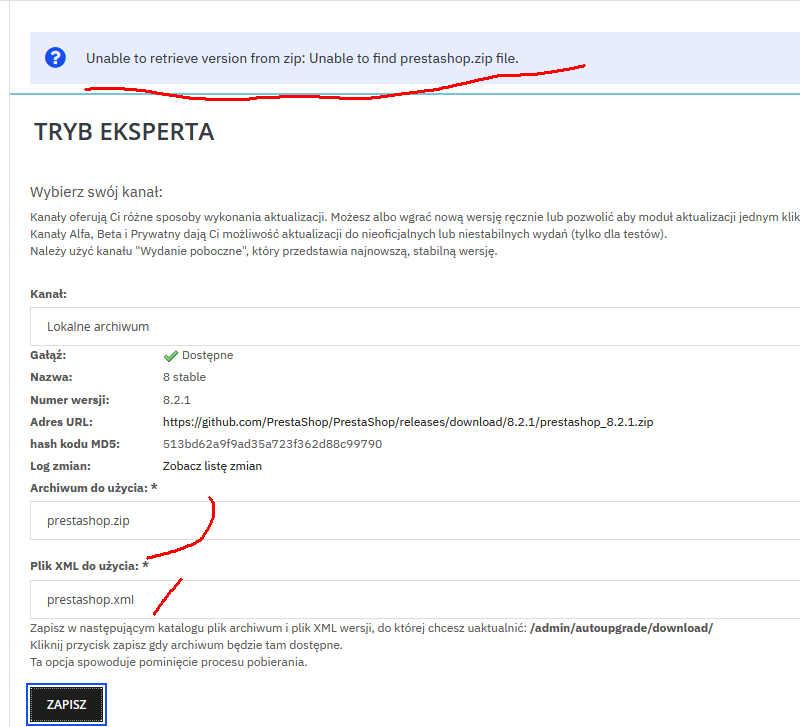Click the Wybierz swój kanał heading
Screen dimensions: 800x727
tap(96, 192)
